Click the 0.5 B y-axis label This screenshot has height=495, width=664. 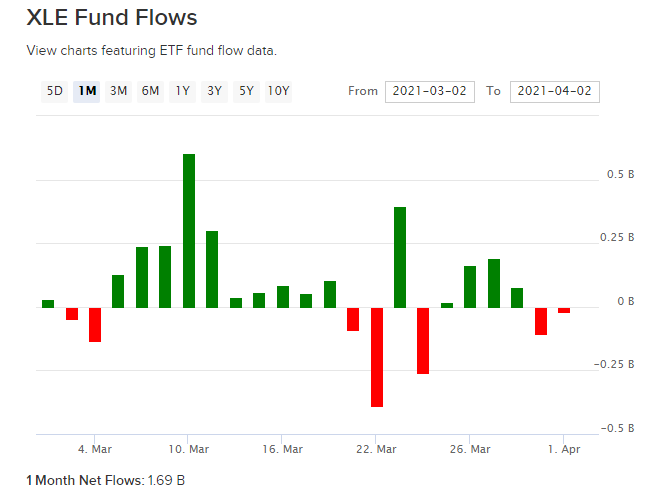click(x=620, y=174)
